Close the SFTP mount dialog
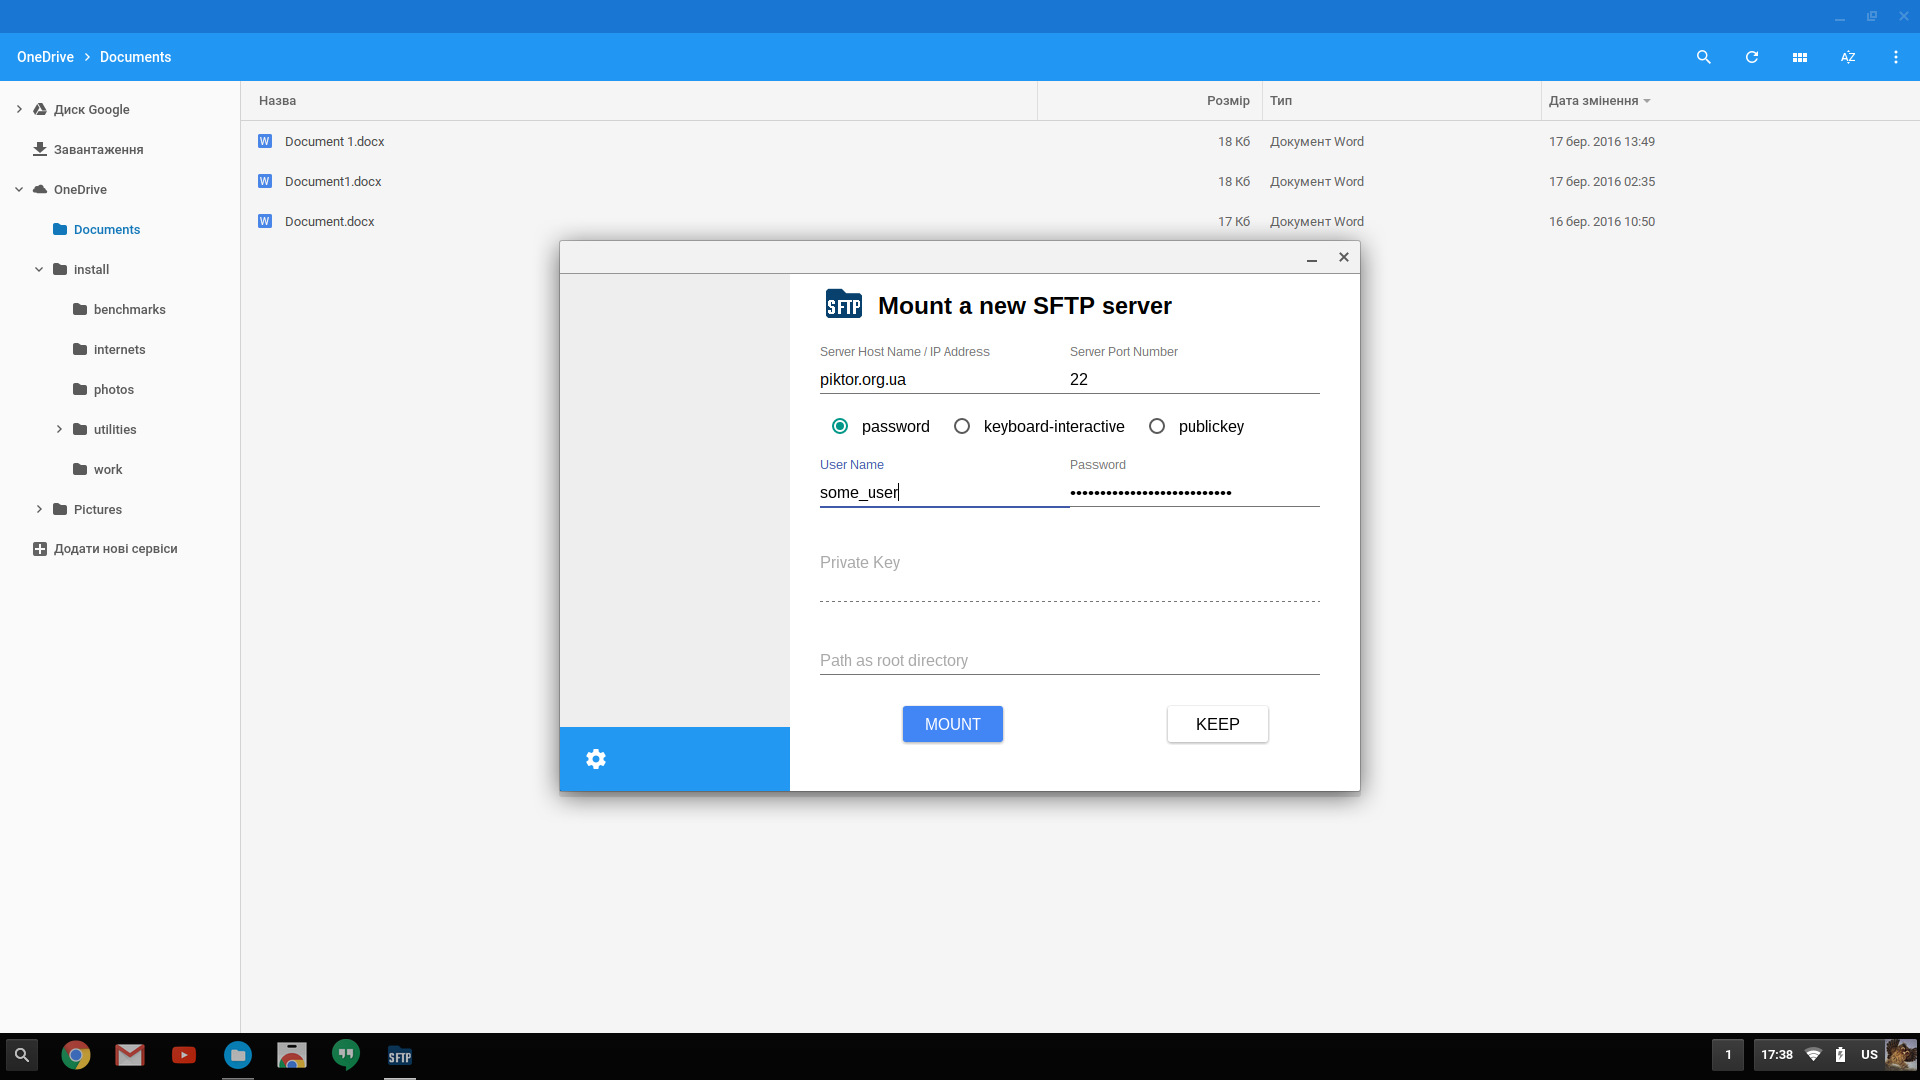This screenshot has height=1080, width=1920. tap(1344, 257)
